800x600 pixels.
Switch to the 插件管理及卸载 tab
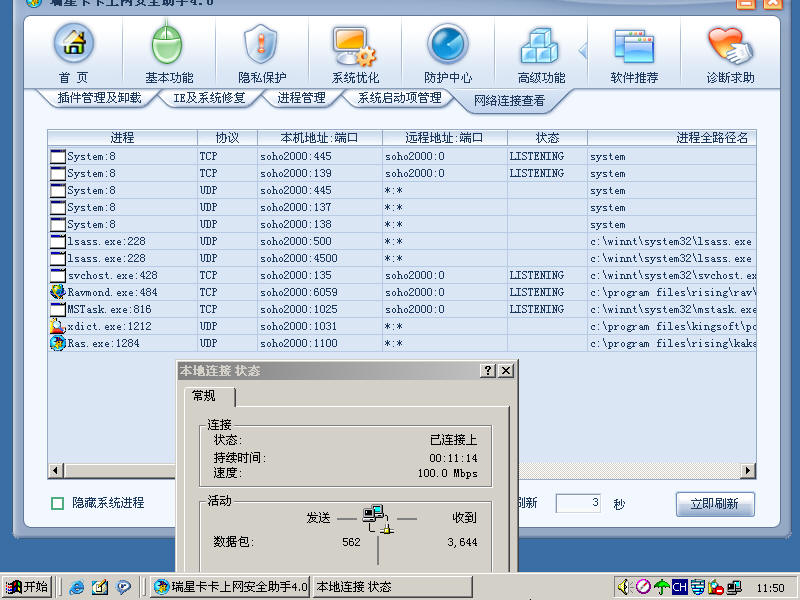[99, 98]
